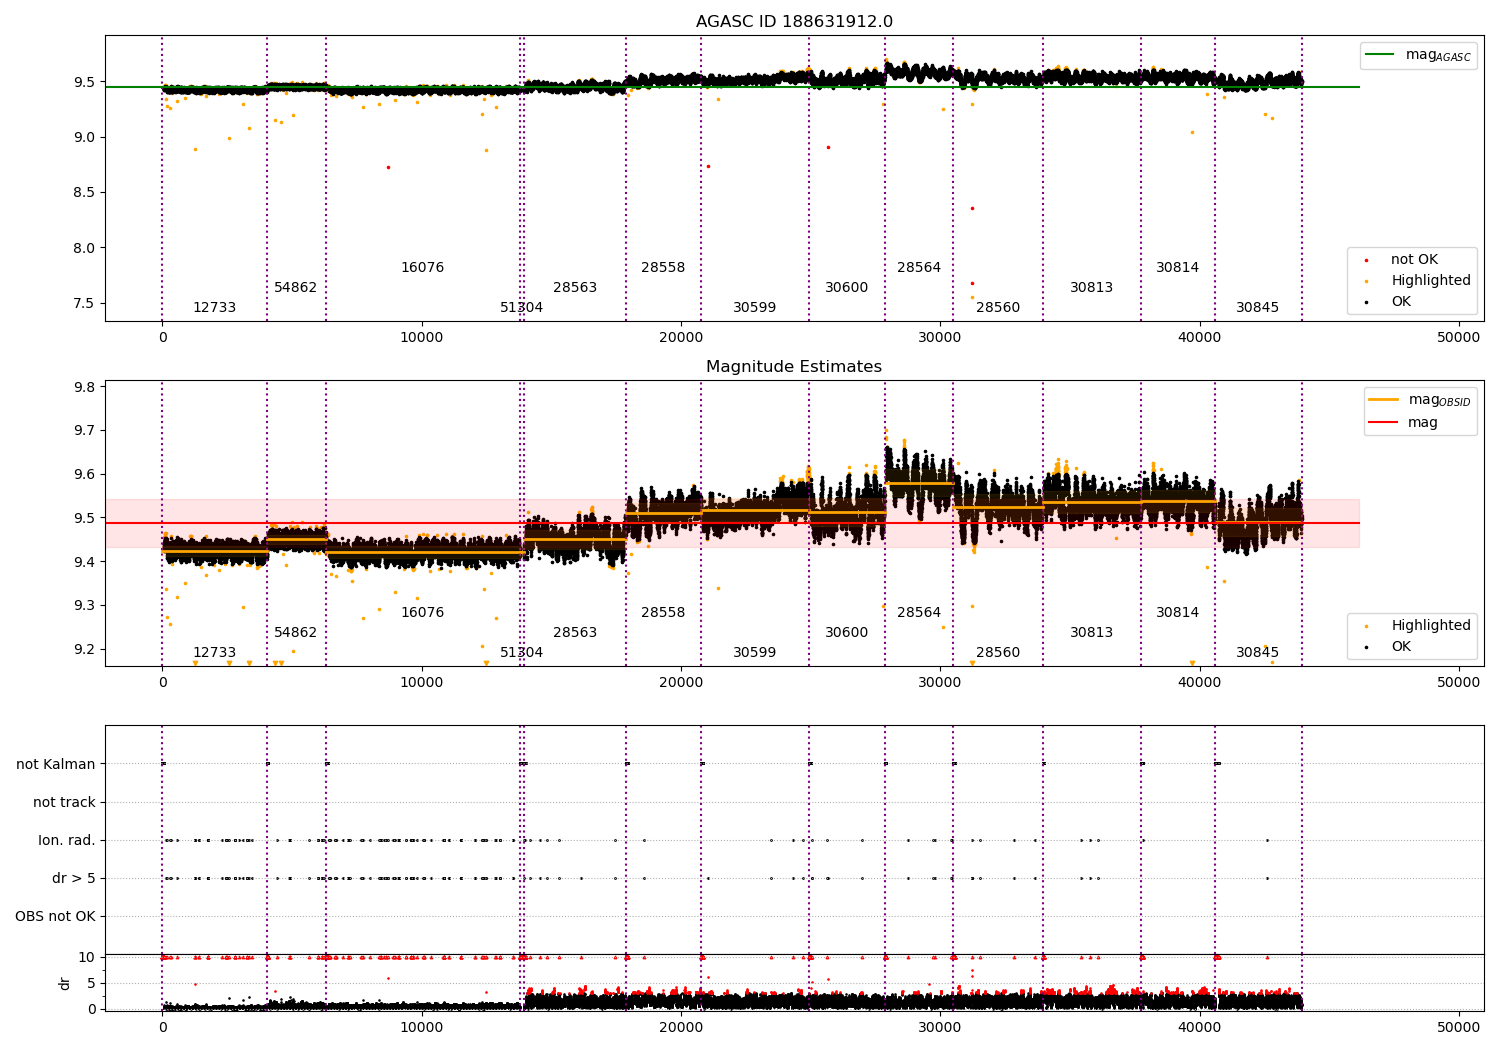Click obsid label 28560 in Magnitude Estimates plot

click(x=998, y=653)
